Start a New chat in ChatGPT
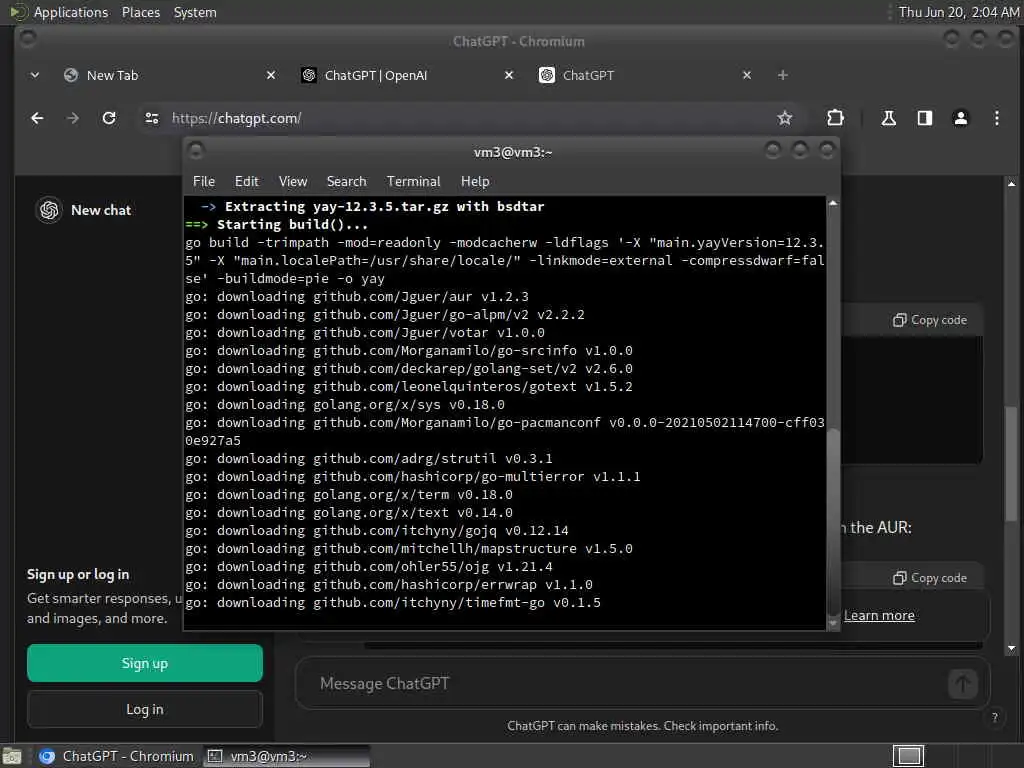 pyautogui.click(x=101, y=210)
